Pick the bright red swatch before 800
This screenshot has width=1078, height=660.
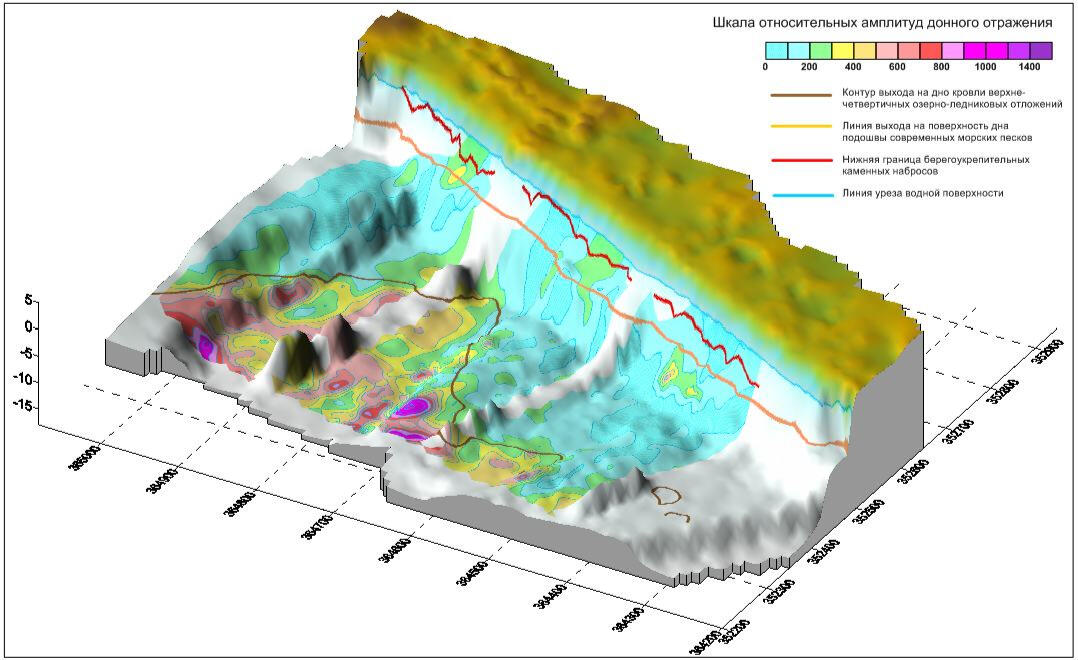pyautogui.click(x=930, y=50)
